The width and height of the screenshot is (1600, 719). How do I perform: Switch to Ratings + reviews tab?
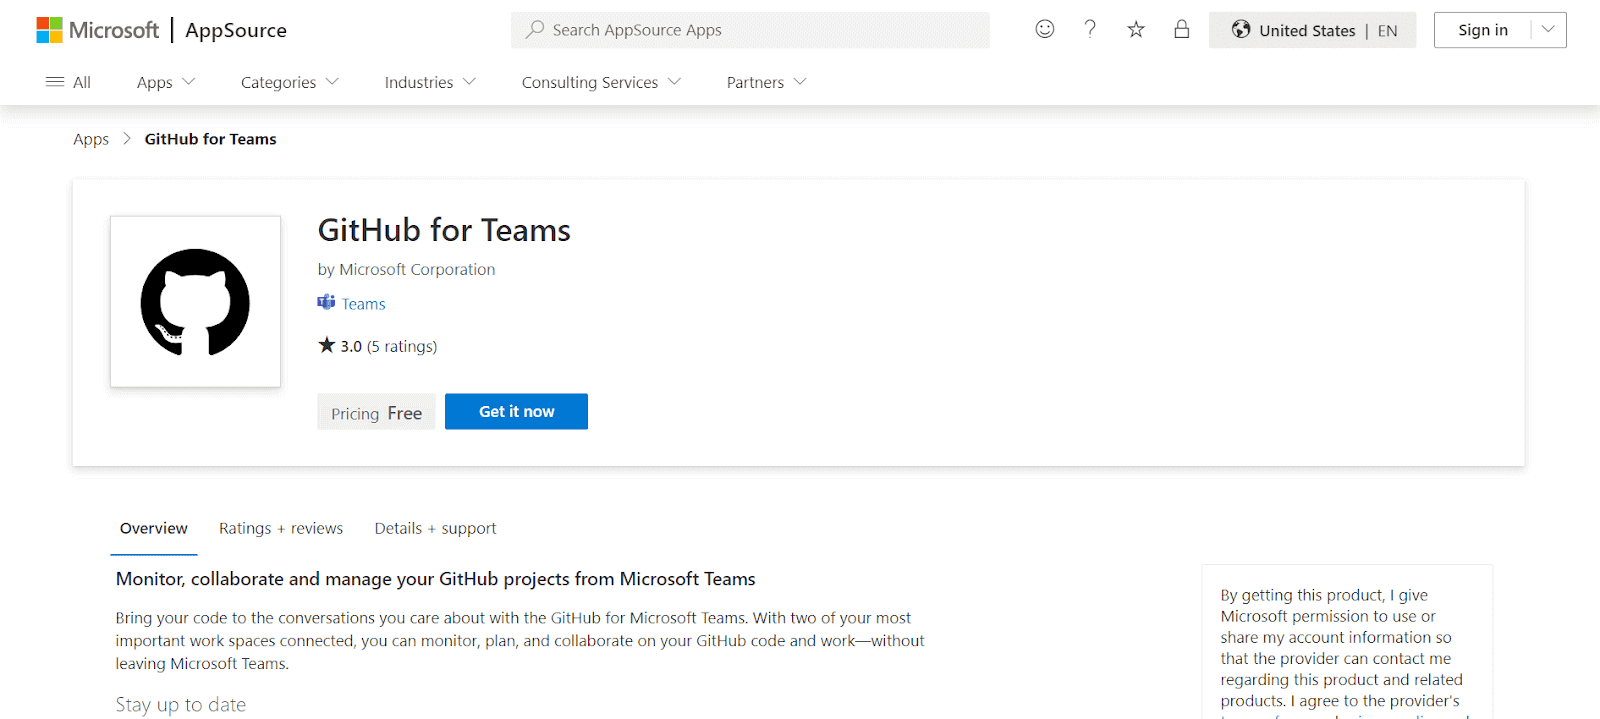(x=281, y=528)
